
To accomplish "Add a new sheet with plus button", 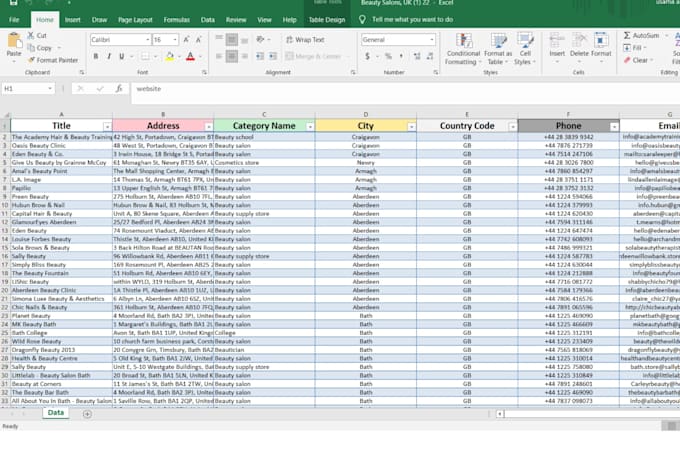I will coord(87,414).
